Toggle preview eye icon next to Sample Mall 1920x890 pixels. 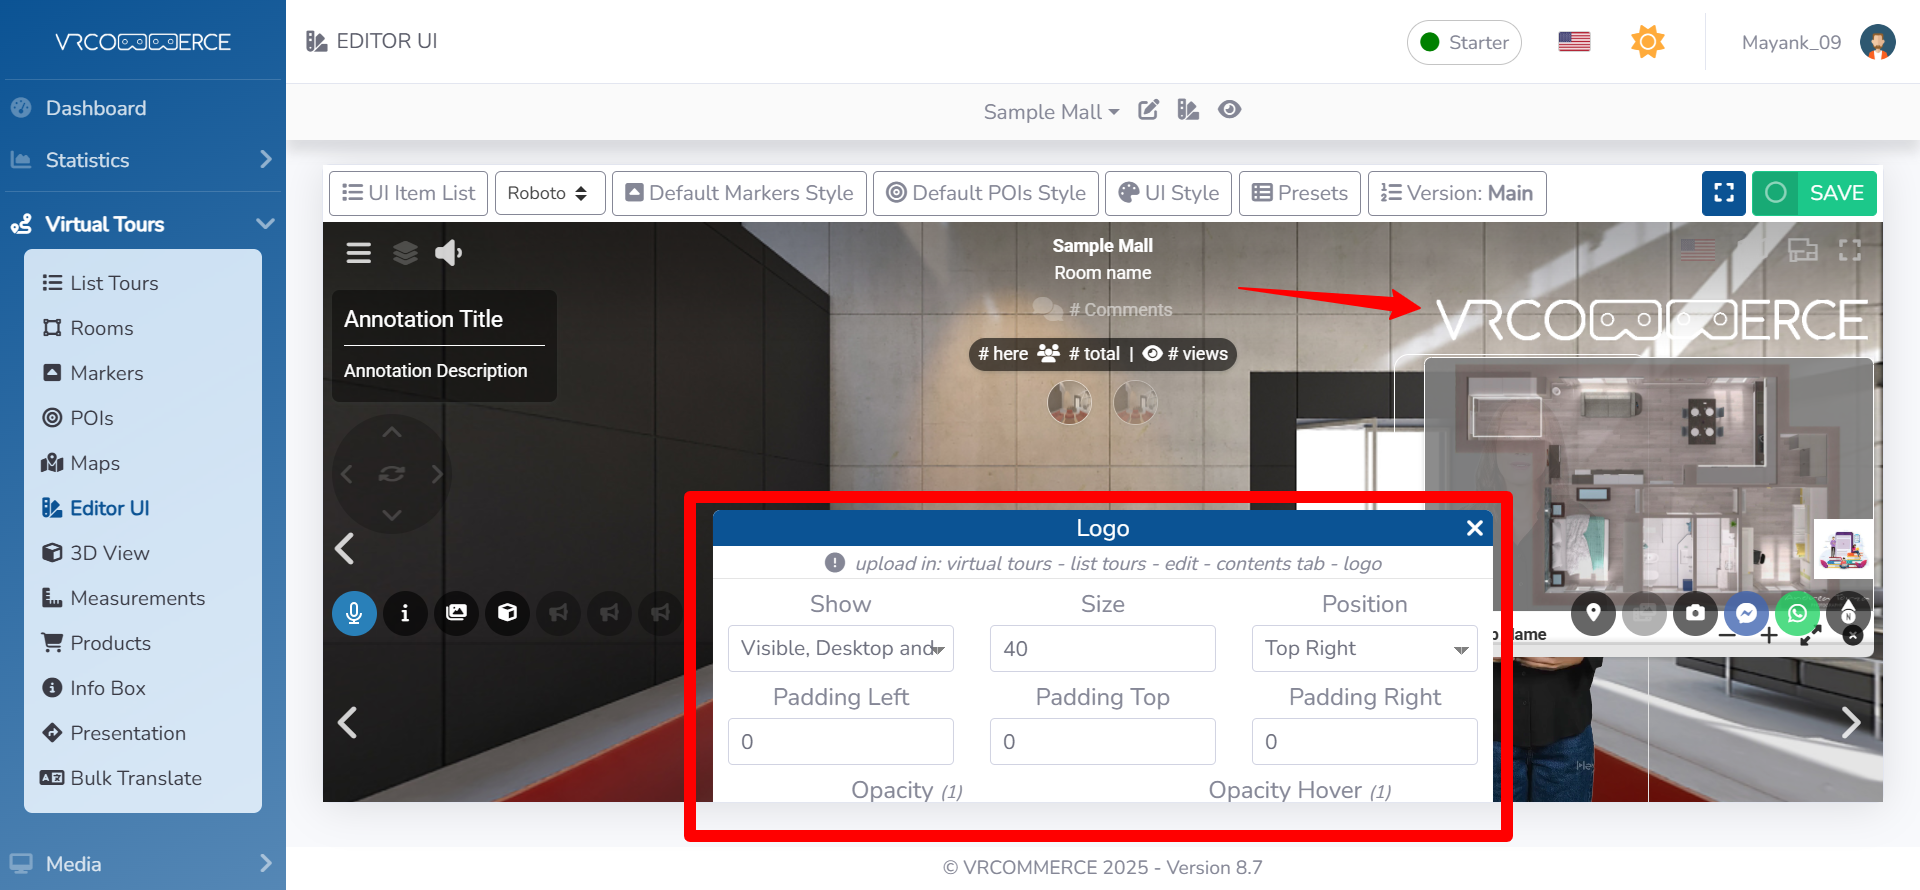click(x=1229, y=110)
